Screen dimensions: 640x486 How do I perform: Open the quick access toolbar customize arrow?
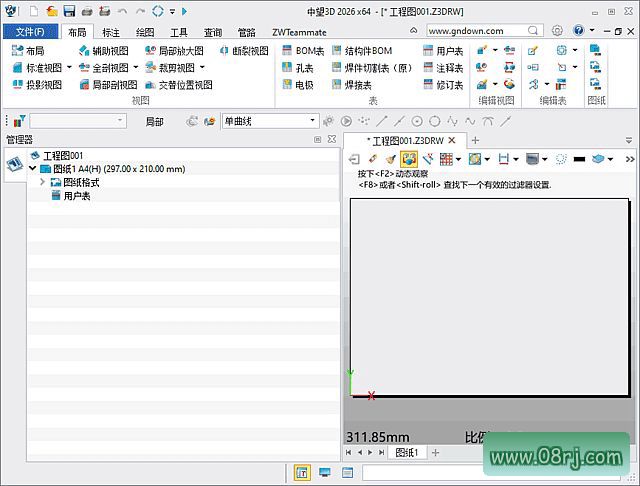pos(173,11)
